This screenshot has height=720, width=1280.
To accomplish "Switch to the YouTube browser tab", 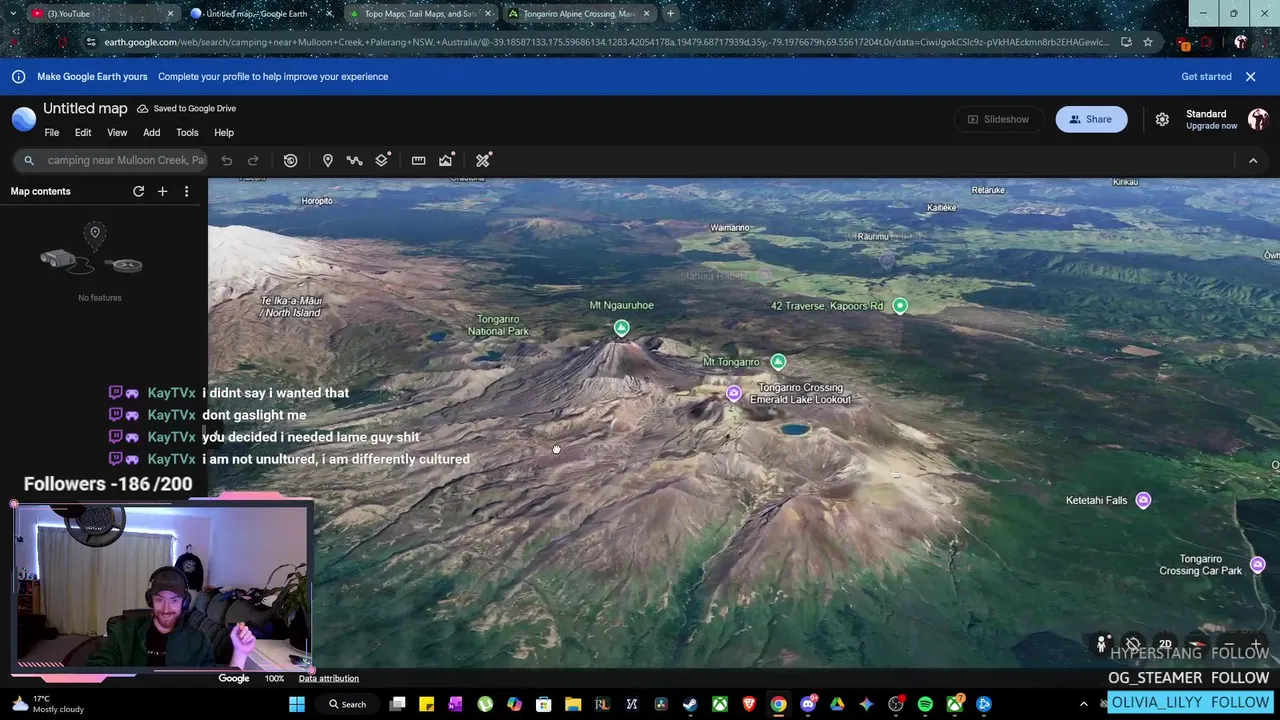I will [101, 14].
